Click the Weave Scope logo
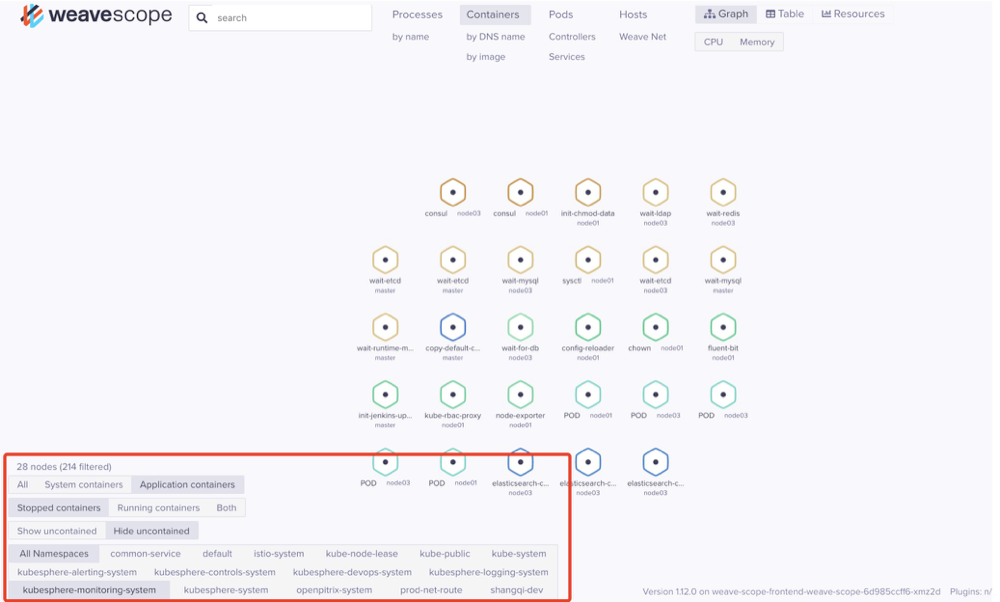 coord(96,15)
